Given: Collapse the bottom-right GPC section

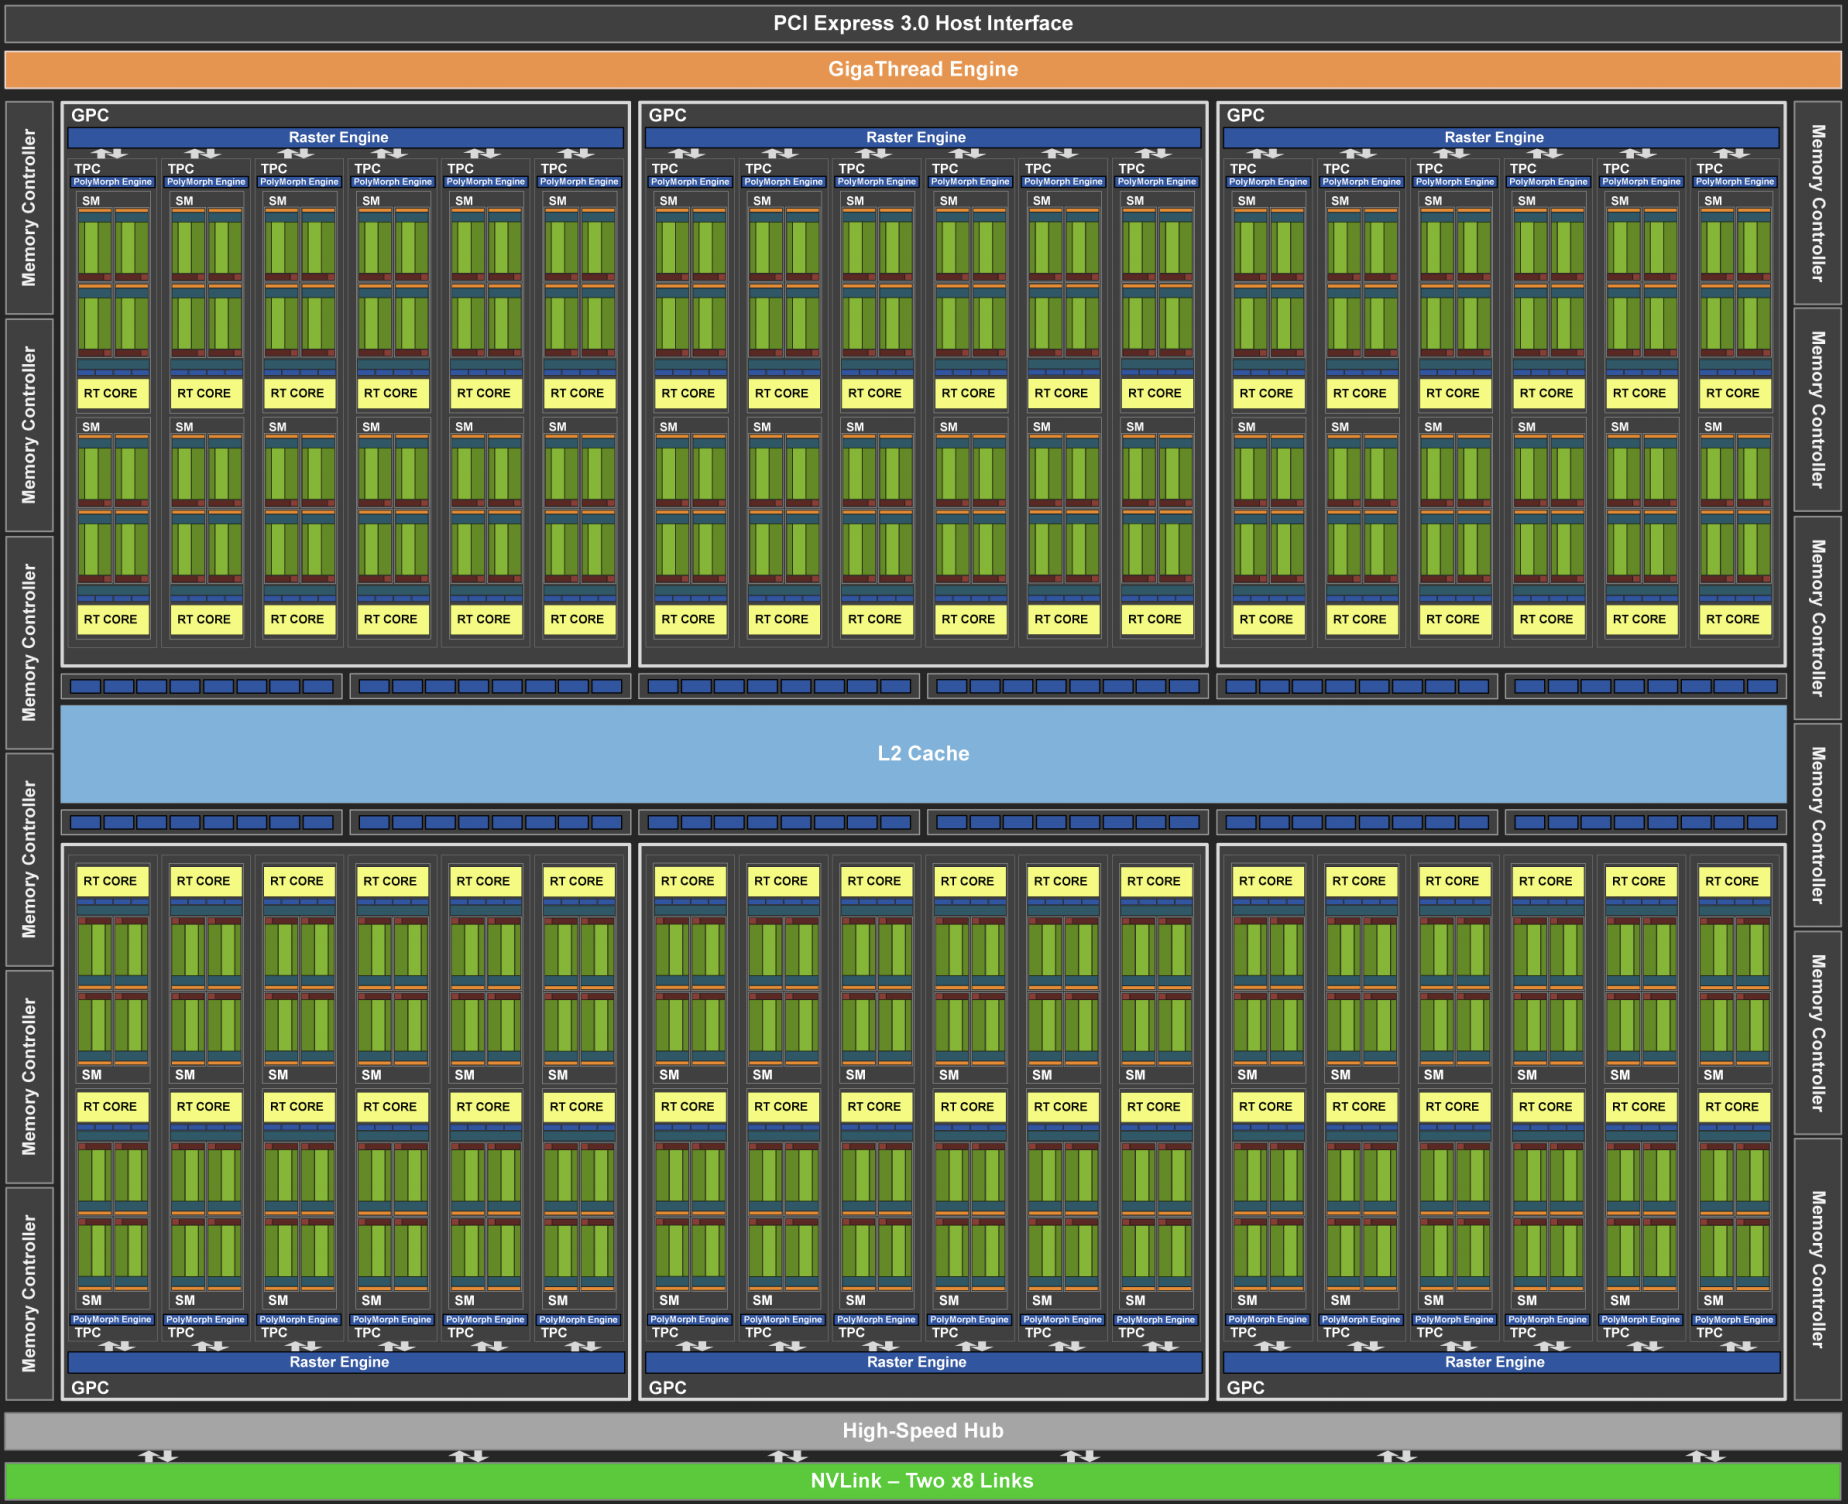Looking at the screenshot, I should click(1243, 1388).
